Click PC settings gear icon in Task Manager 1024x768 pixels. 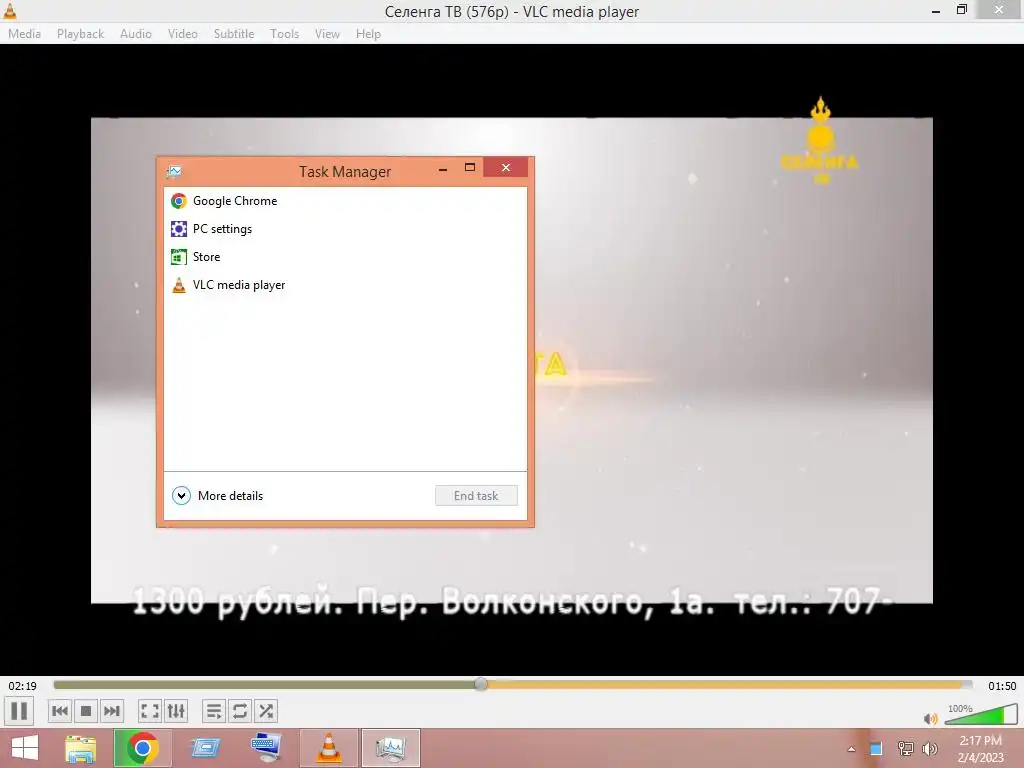178,229
